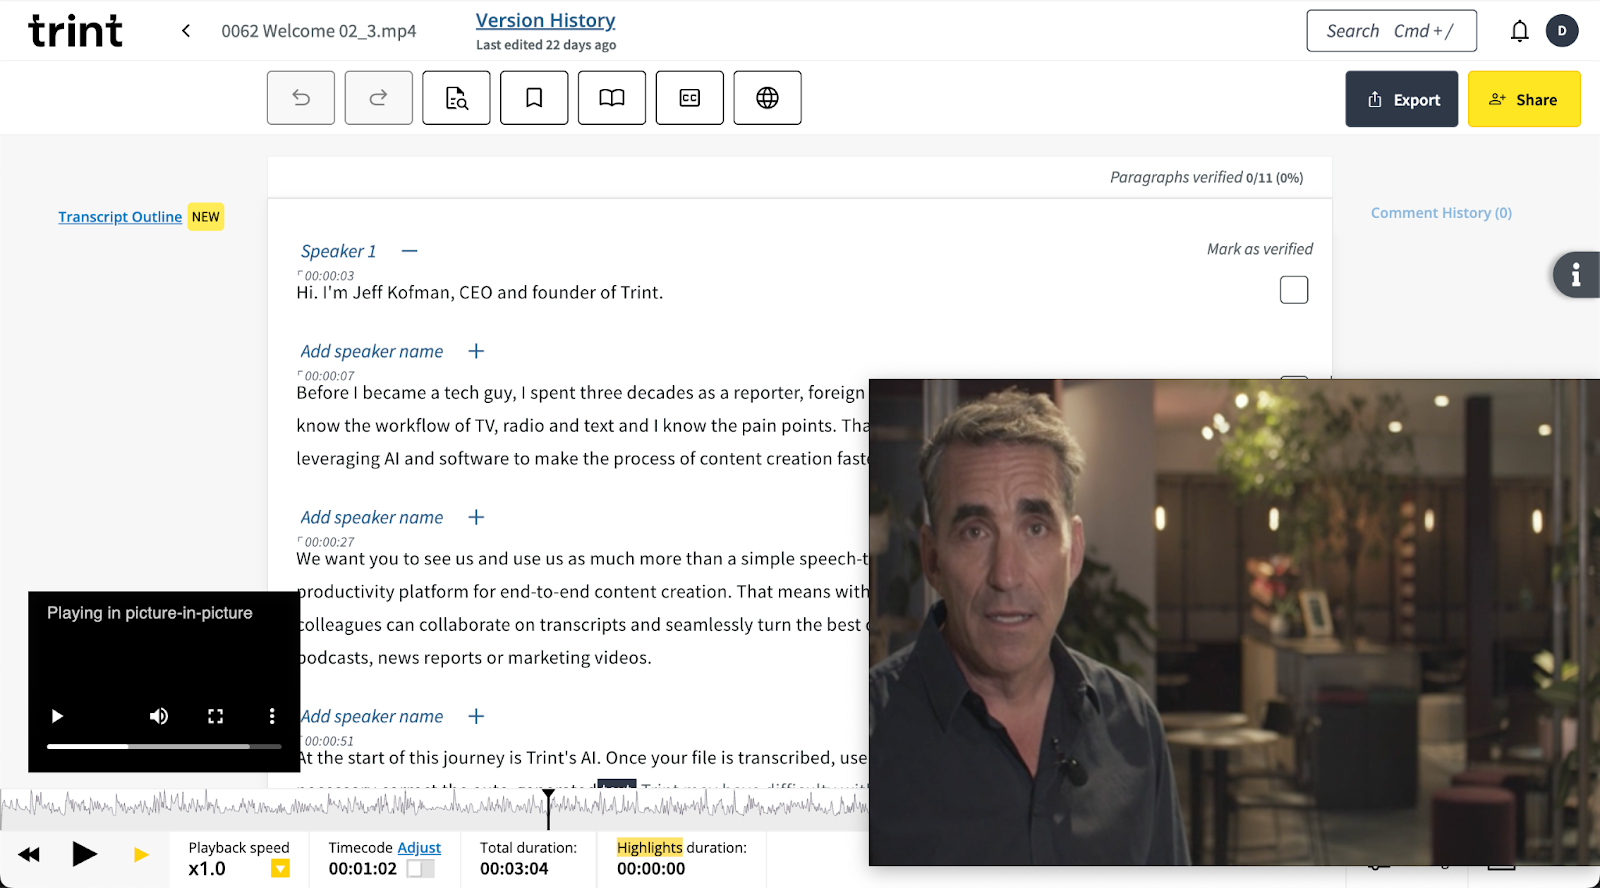This screenshot has width=1600, height=888.
Task: Click the file name 0062 Welcome 02_3.mp4
Action: (319, 31)
